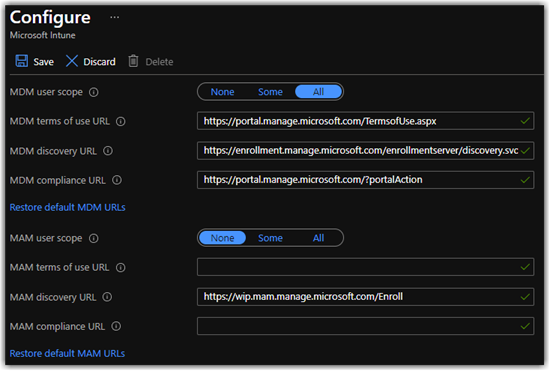Image resolution: width=550 pixels, height=371 pixels.
Task: Click Restore default MDM URLs link
Action: [x=67, y=207]
